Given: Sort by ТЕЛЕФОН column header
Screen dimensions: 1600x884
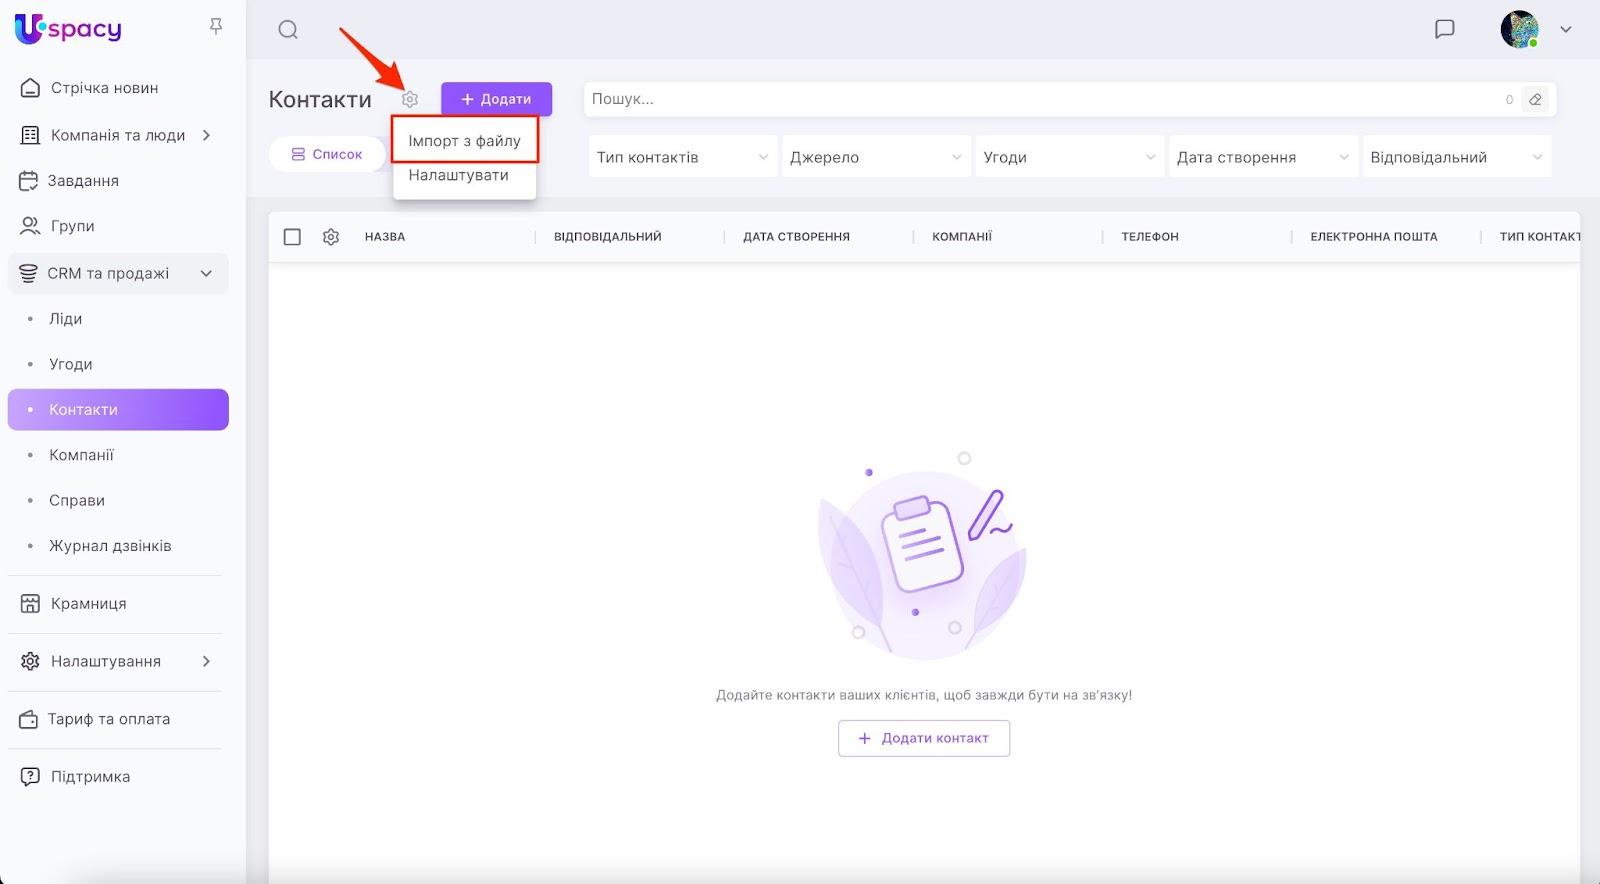Looking at the screenshot, I should 1150,237.
